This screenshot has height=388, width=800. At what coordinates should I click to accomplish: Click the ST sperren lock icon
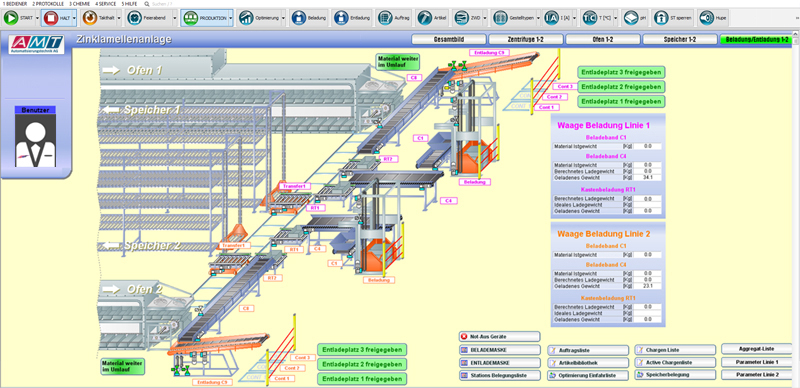pyautogui.click(x=661, y=18)
